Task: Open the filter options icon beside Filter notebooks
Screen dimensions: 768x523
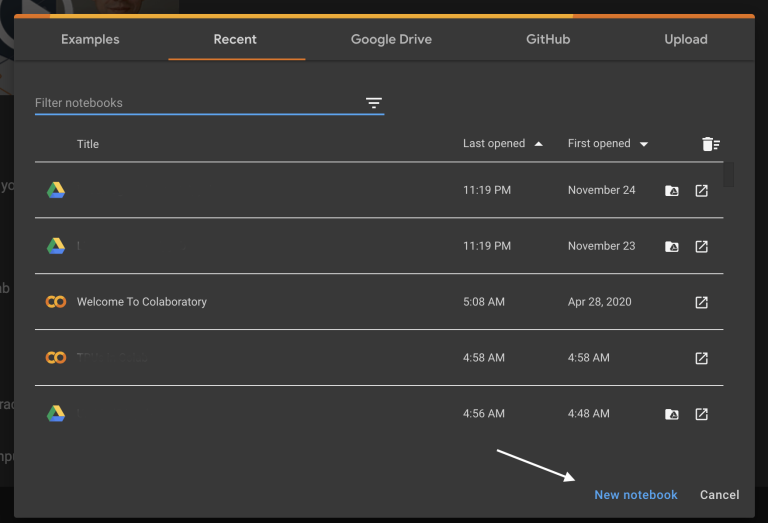Action: pos(374,103)
